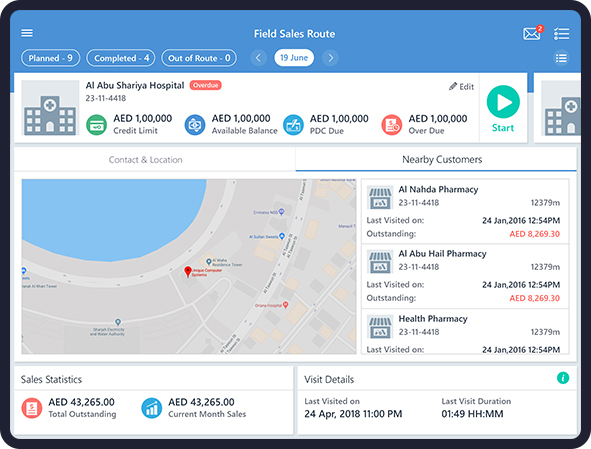Click the green Credit Limit card icon
Image resolution: width=591 pixels, height=449 pixels.
tap(96, 125)
